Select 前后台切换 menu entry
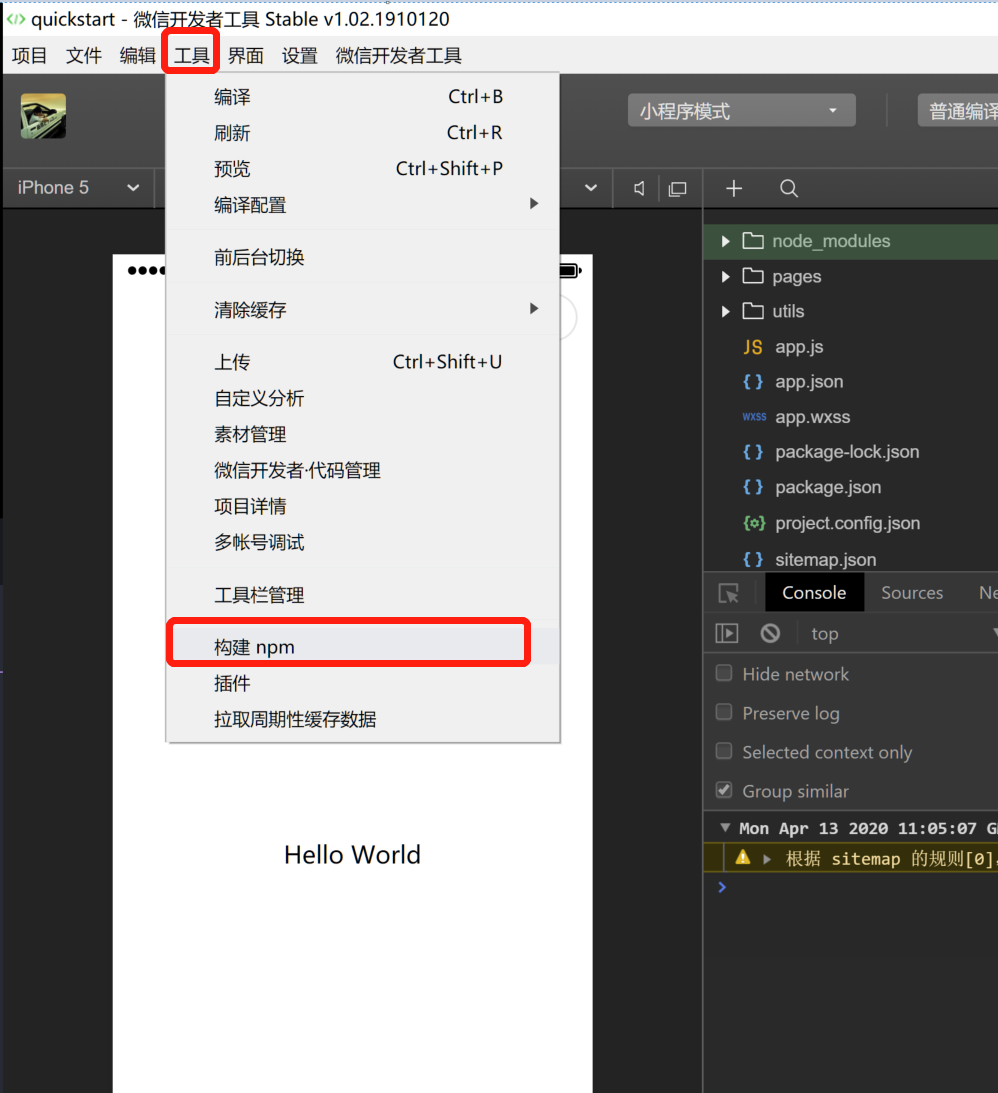This screenshot has height=1093, width=998. (x=362, y=257)
